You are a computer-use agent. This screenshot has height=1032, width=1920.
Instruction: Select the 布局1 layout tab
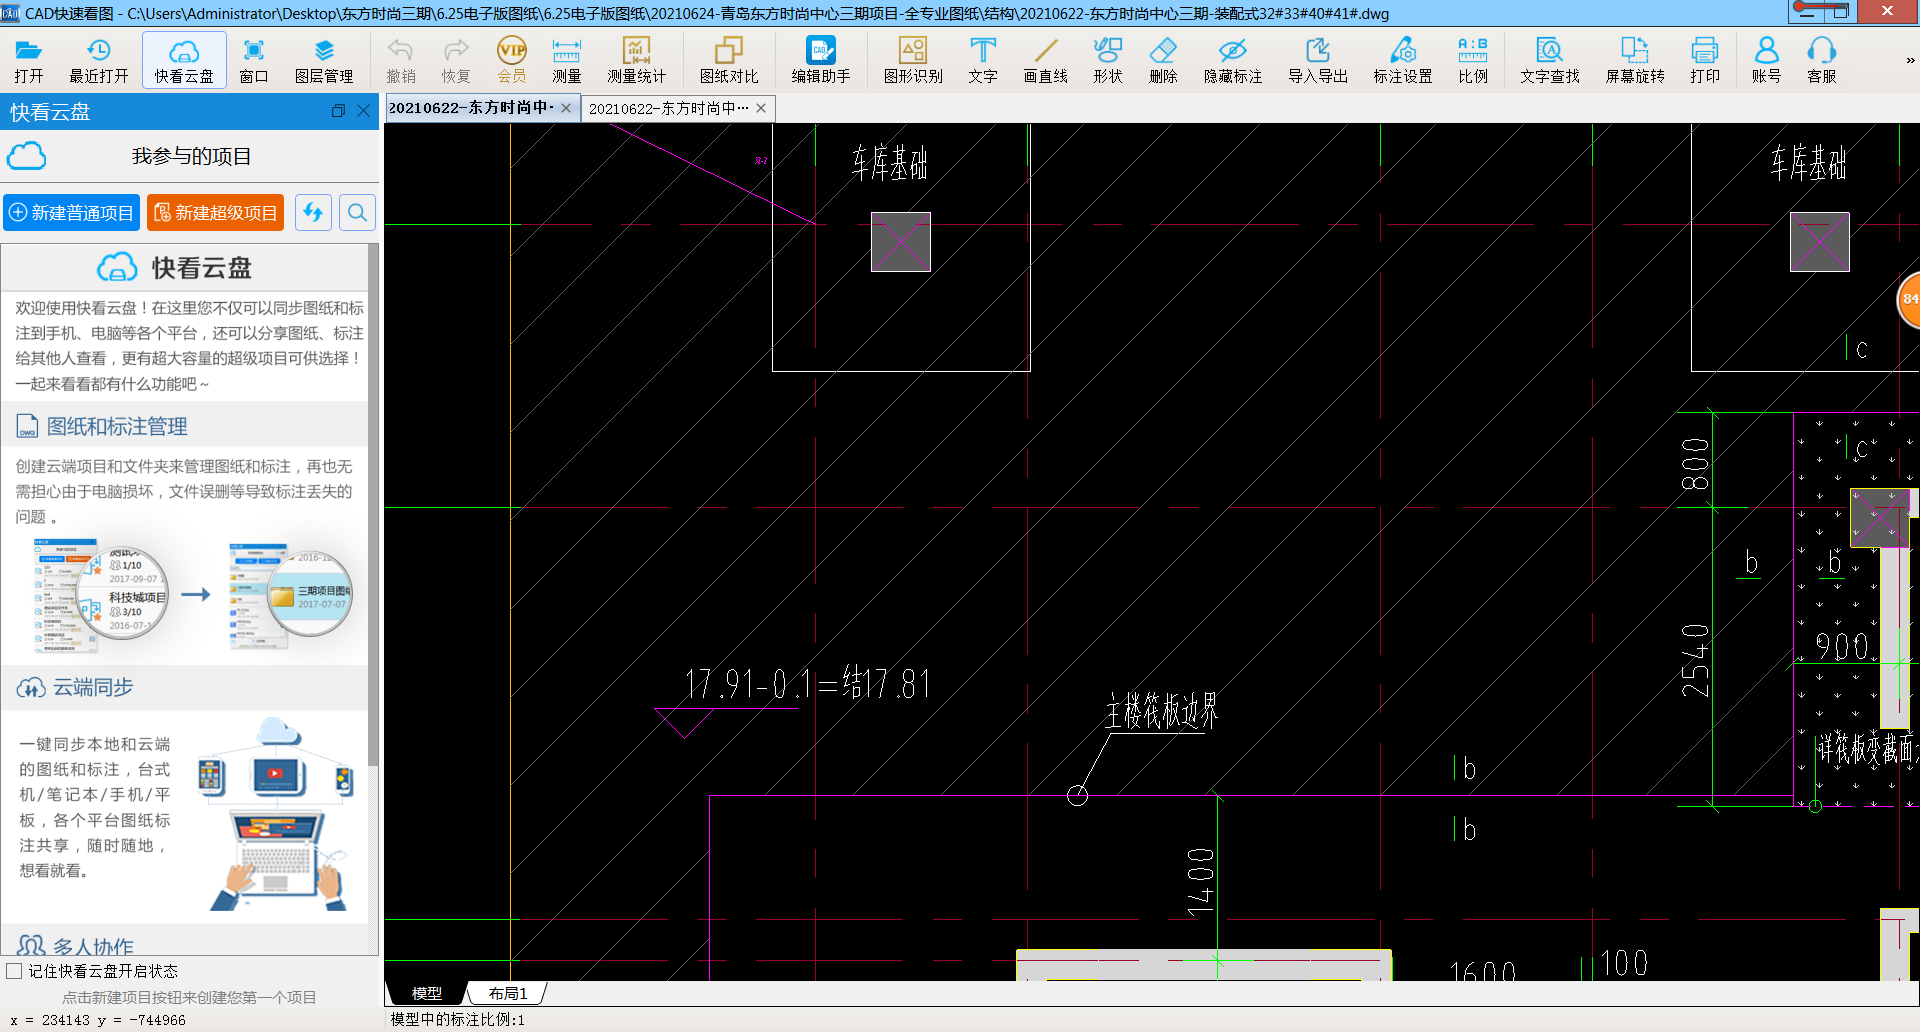coord(508,993)
